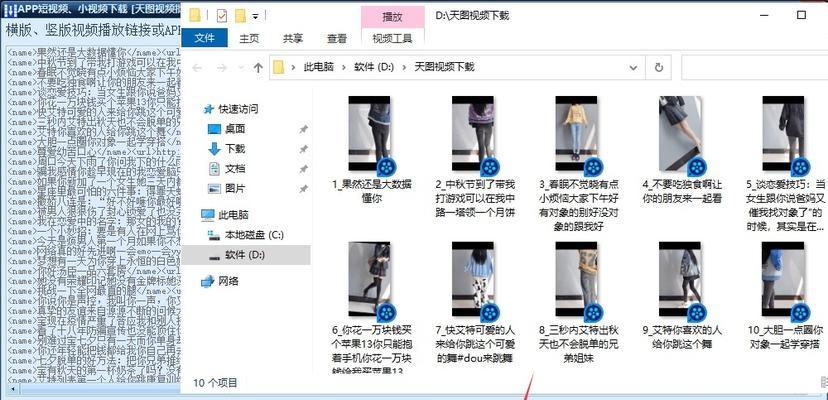
Task: Select video thumbnail 2_中秋节到了
Action: click(473, 133)
